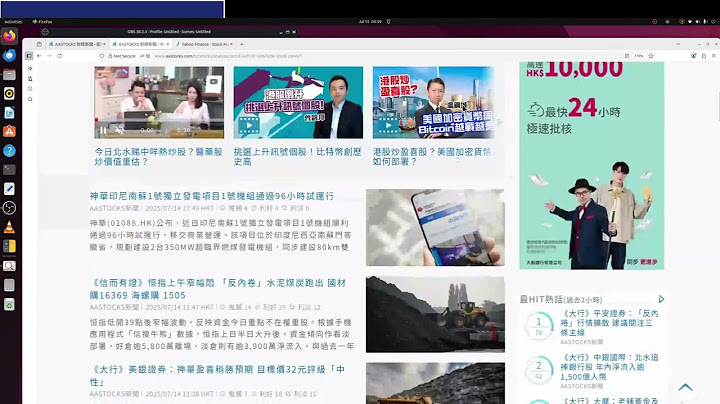Toggle the Firefox sidebar button
Viewport: 720px width, 404px height.
coord(29,56)
